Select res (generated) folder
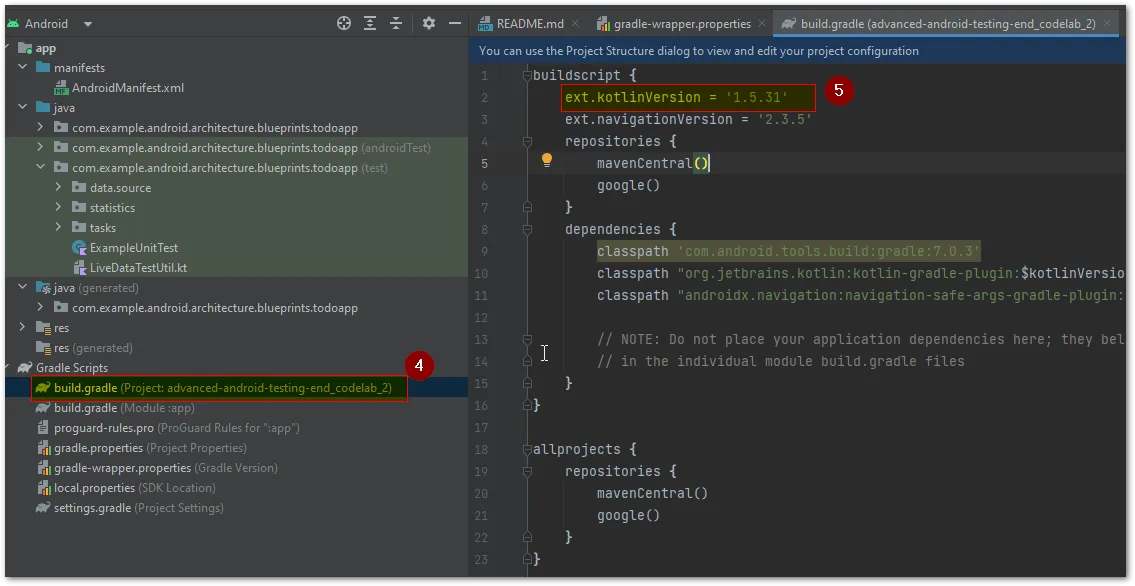 click(93, 348)
